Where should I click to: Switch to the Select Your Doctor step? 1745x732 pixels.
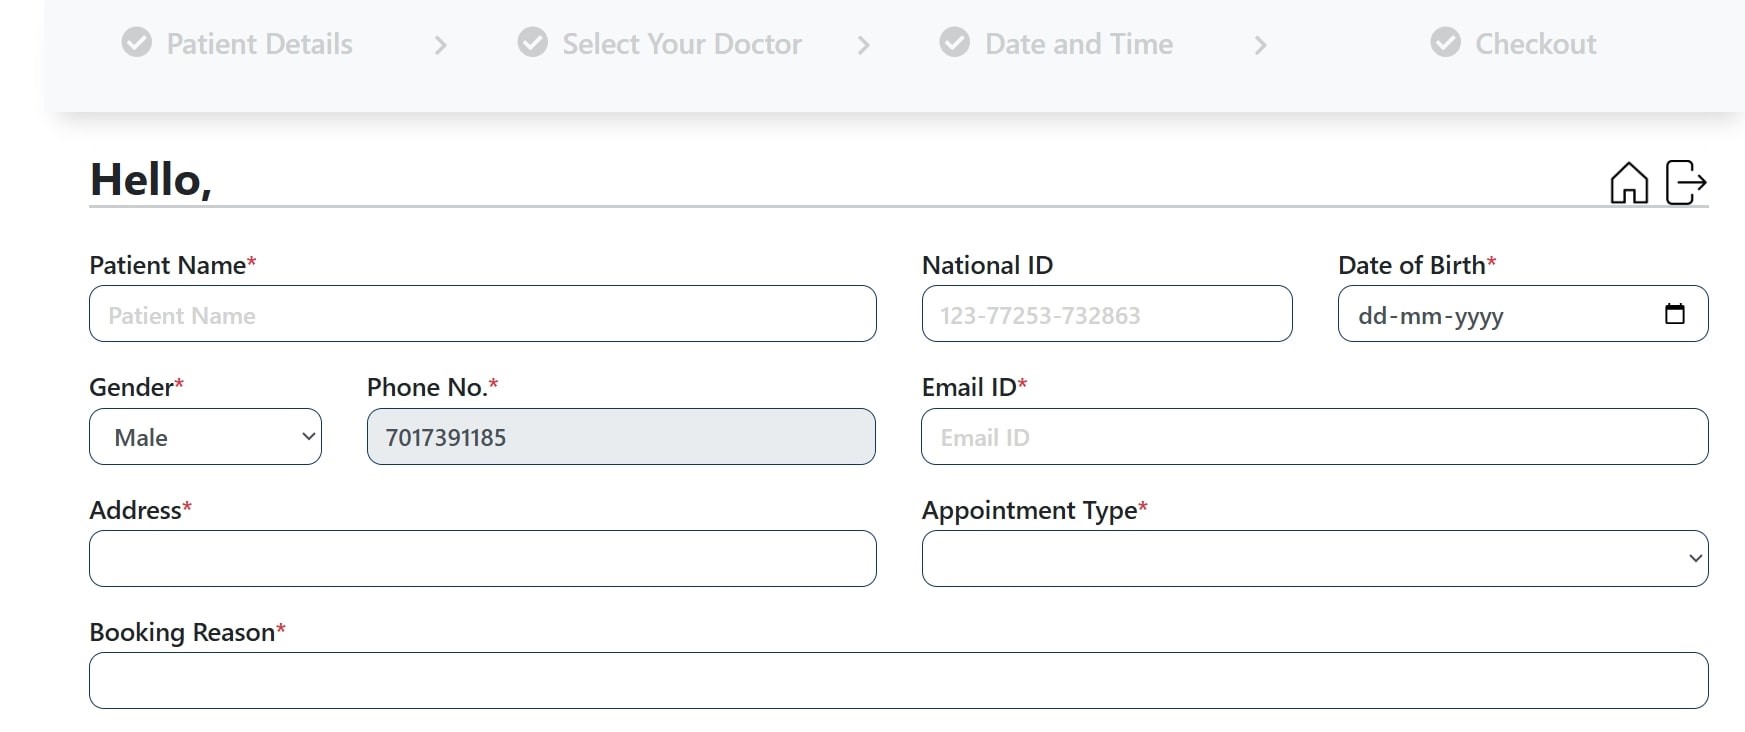point(681,44)
